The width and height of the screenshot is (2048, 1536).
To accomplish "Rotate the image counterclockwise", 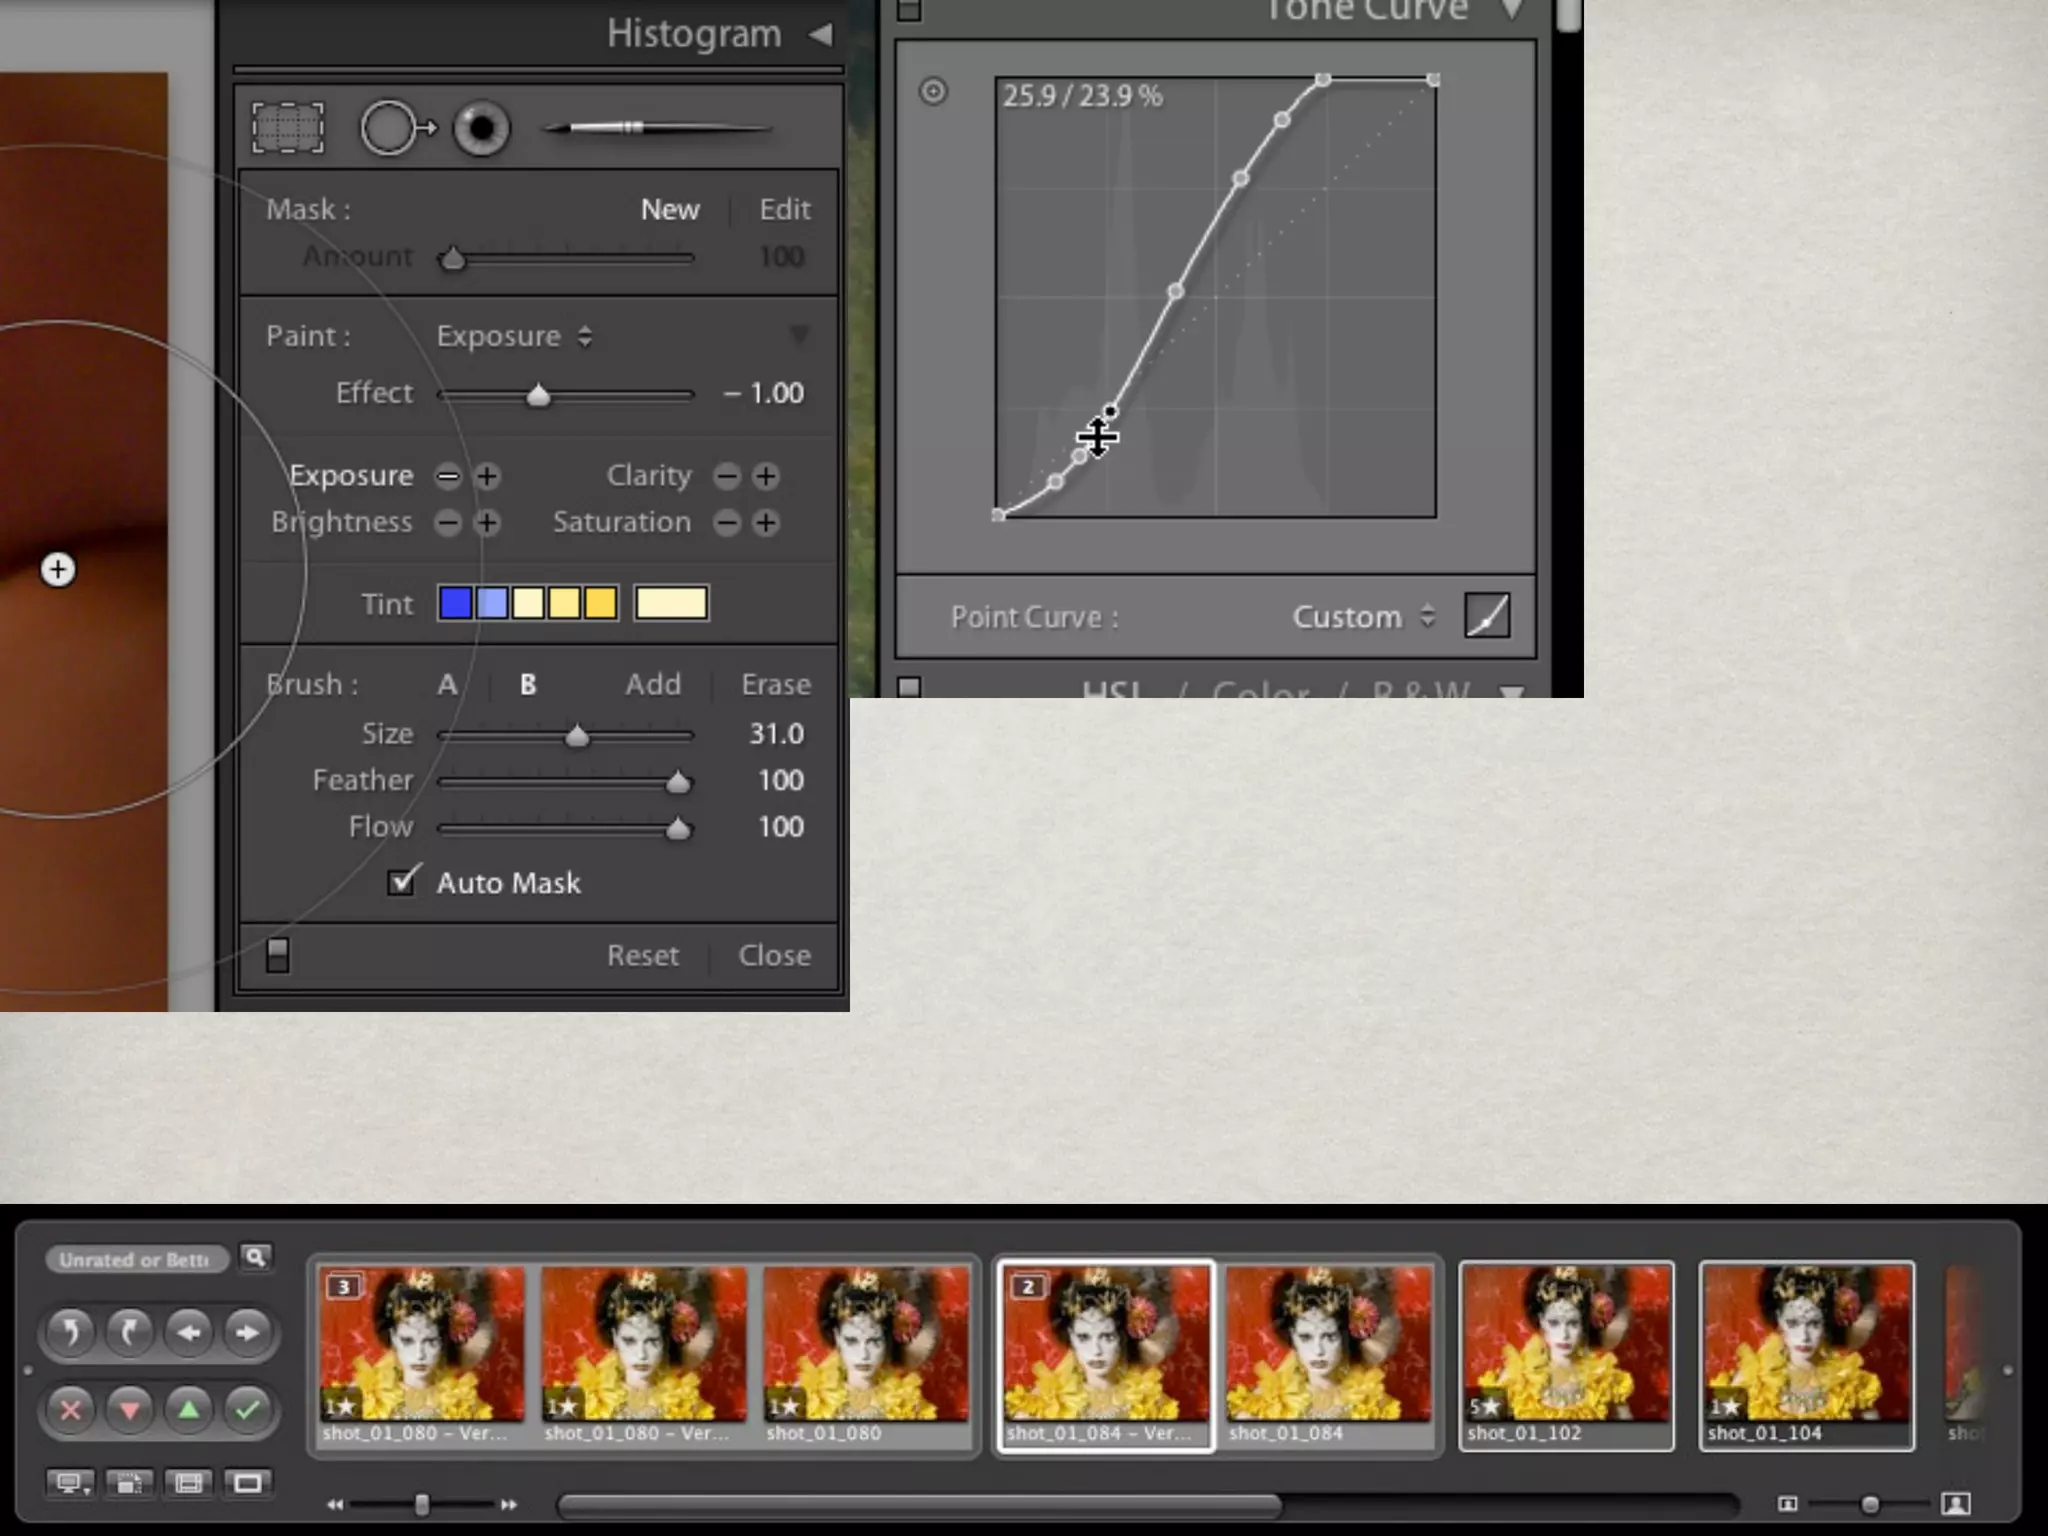I will click(70, 1332).
